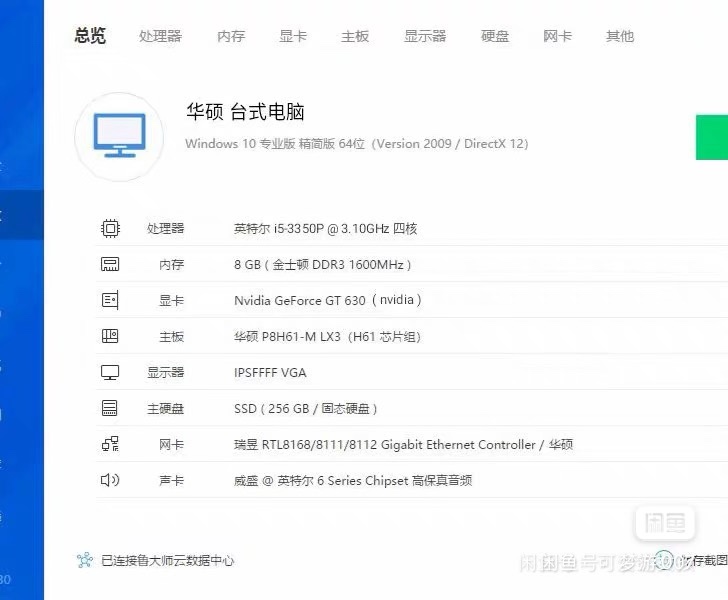The height and width of the screenshot is (600, 728).
Task: Click the 主板 row label
Action: click(171, 337)
